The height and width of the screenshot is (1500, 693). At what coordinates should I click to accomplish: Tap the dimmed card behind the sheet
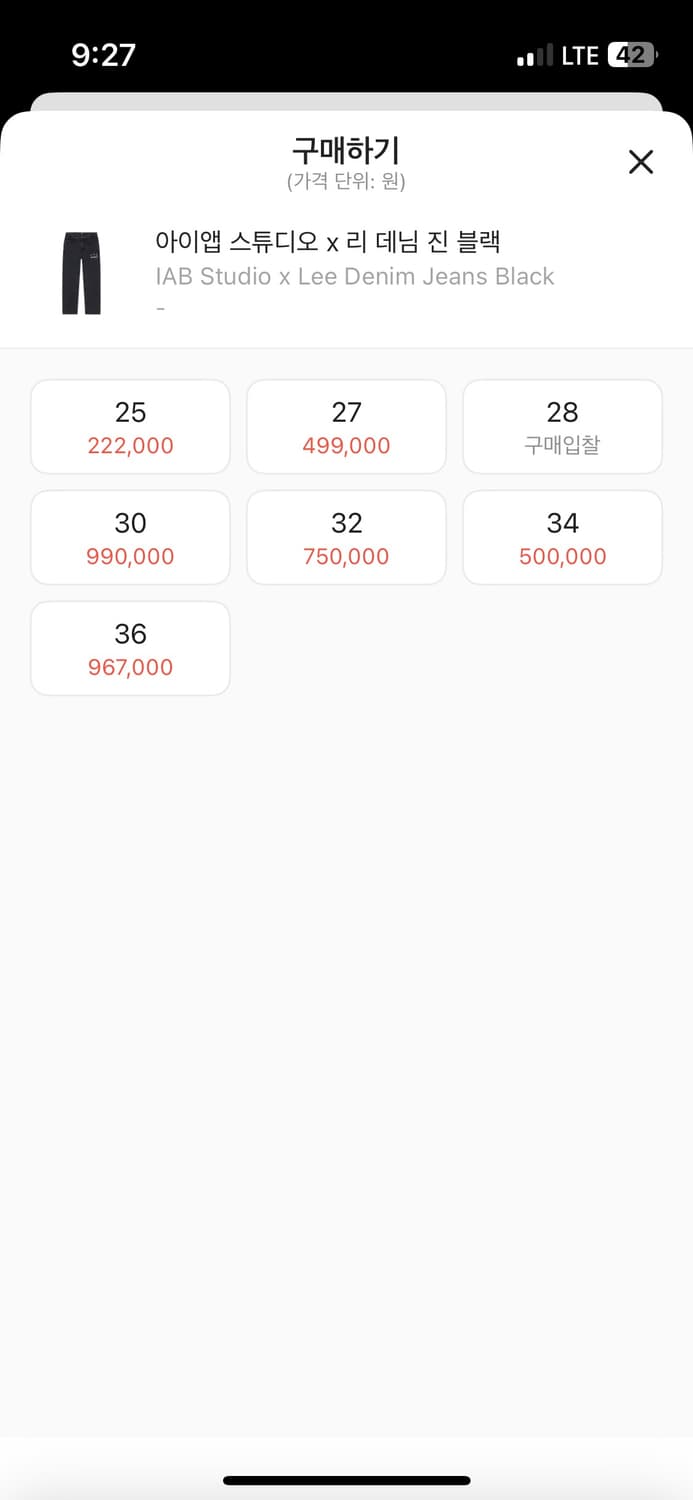coord(346,101)
